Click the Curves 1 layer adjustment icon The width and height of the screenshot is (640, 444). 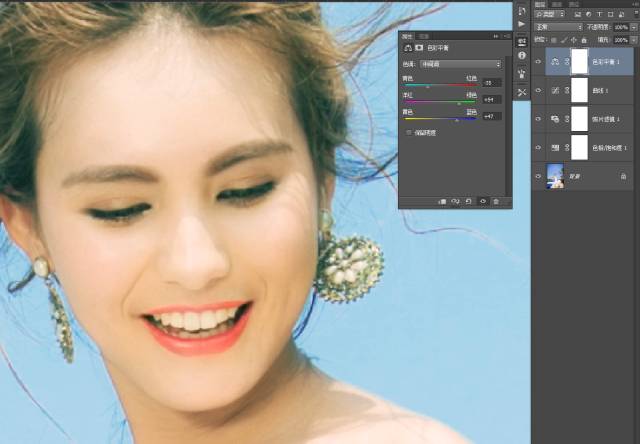[555, 91]
